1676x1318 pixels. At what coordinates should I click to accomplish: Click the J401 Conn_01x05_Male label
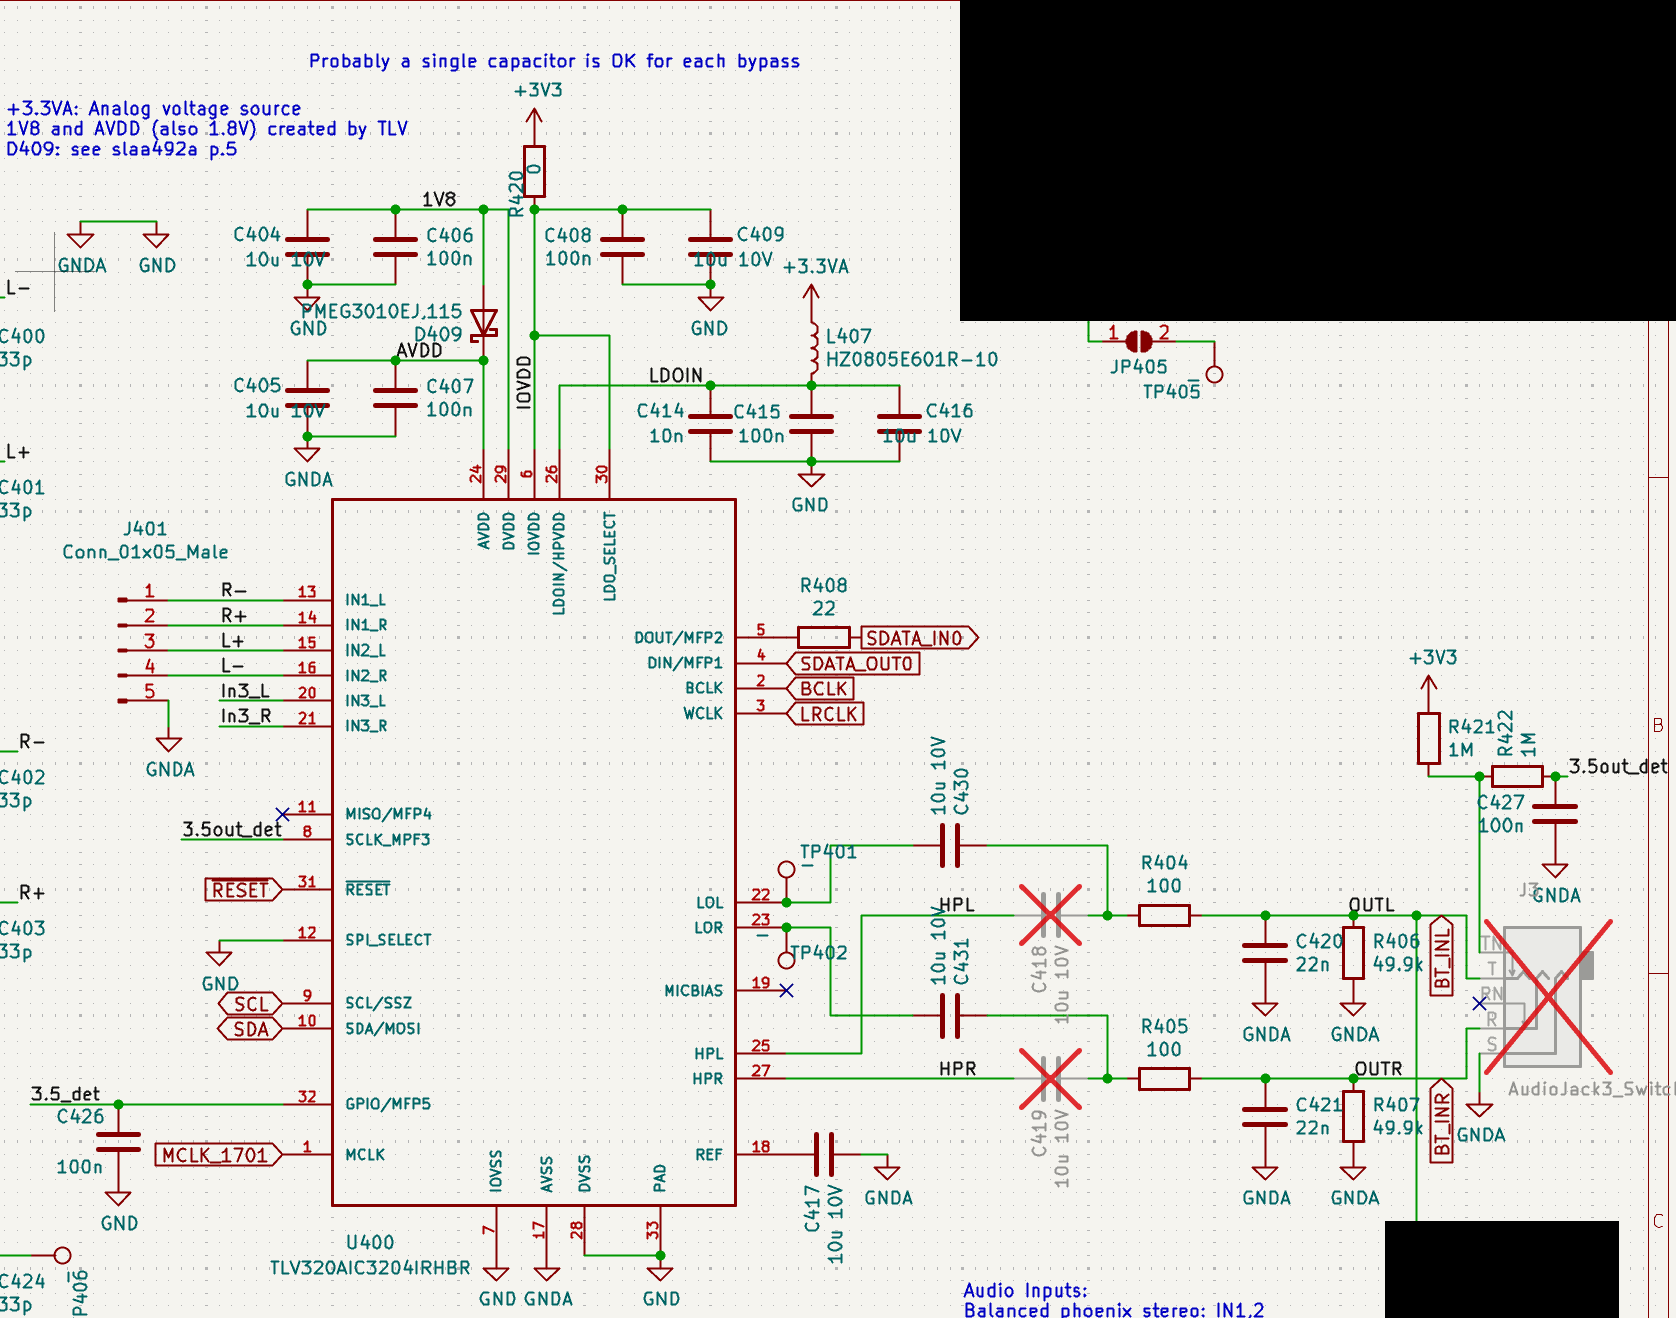pos(145,540)
